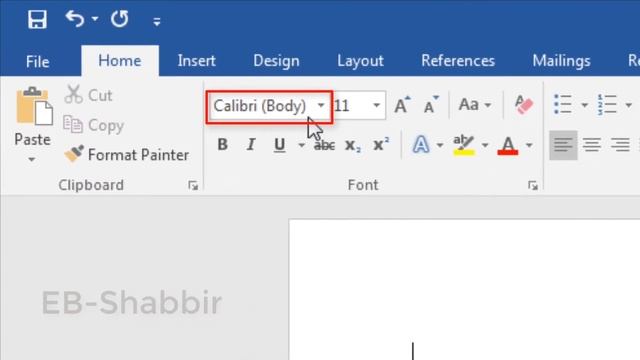
Task: Toggle Underline formatting
Action: [280, 145]
